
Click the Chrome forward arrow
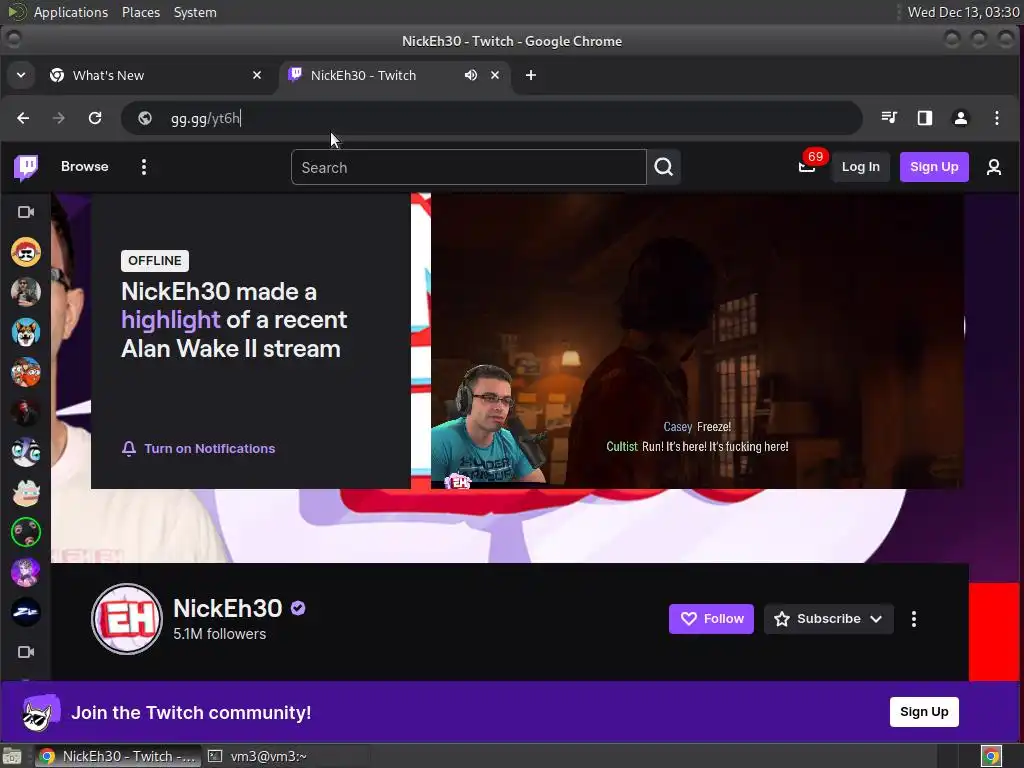click(59, 118)
